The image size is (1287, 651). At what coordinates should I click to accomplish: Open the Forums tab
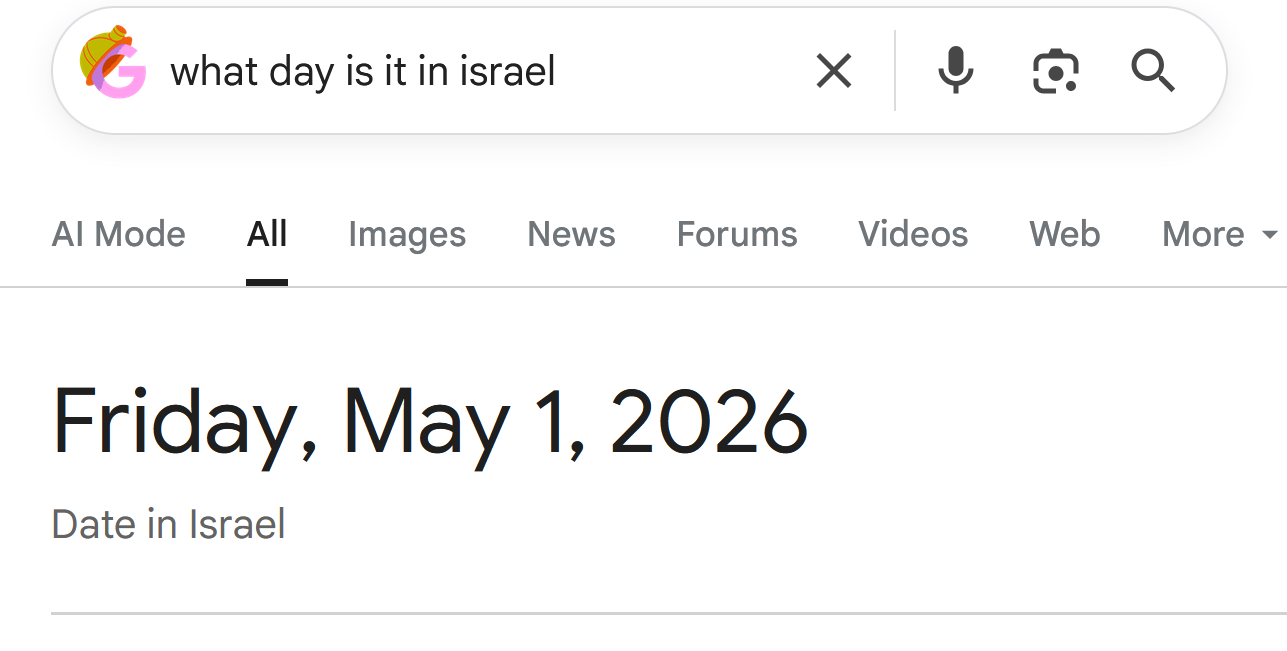pyautogui.click(x=737, y=234)
